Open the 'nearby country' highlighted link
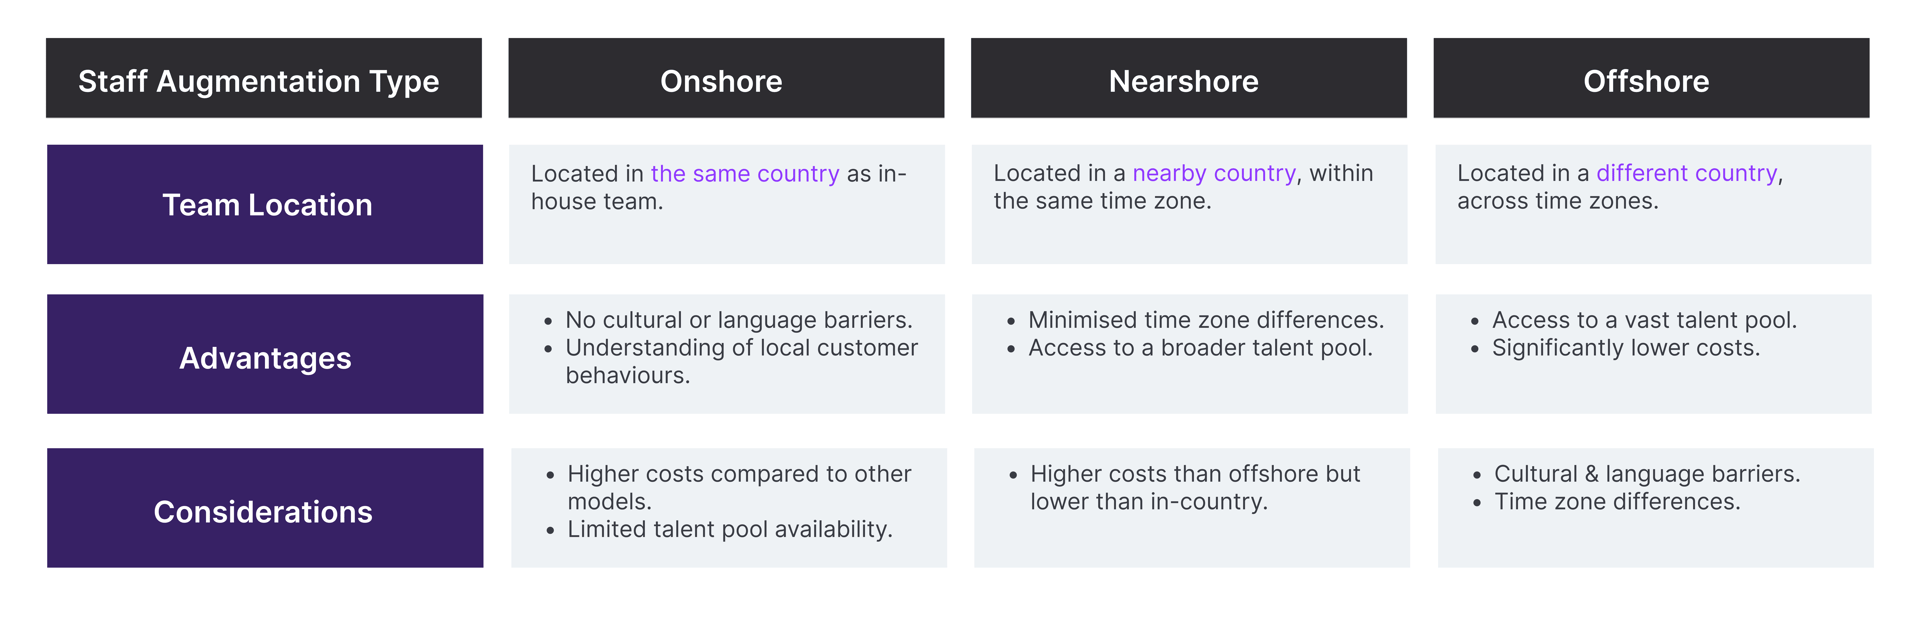Viewport: 1920px width, 617px height. pos(1213,174)
